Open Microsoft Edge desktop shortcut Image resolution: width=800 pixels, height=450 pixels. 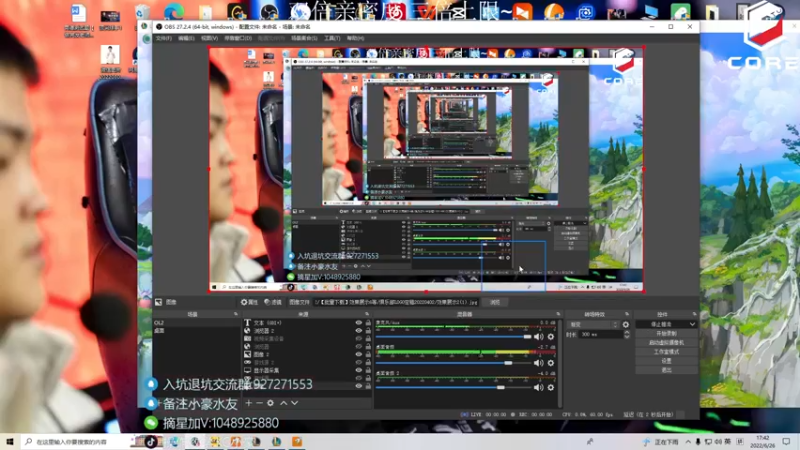coord(174,11)
